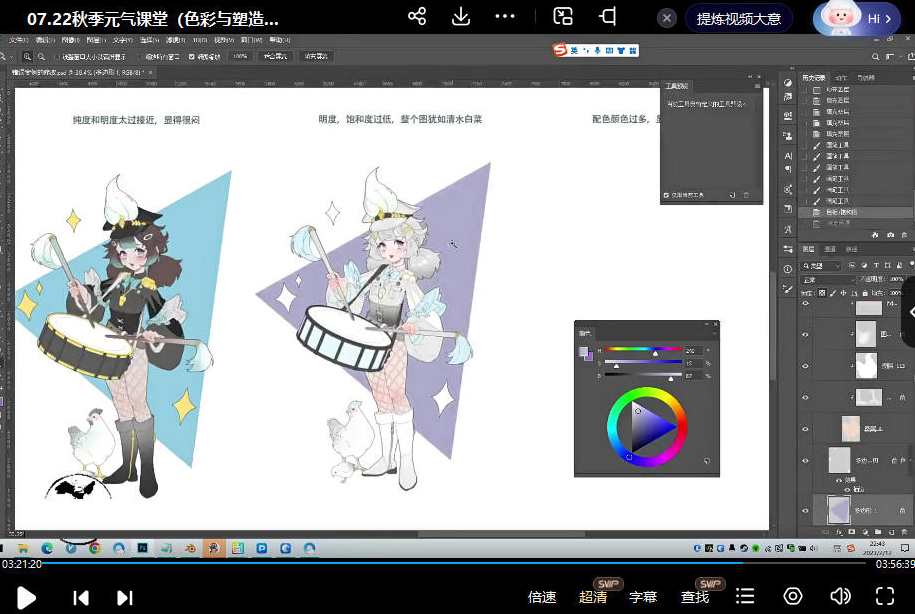Click the 字幕 subtitles option
The height and width of the screenshot is (614, 915).
643,597
